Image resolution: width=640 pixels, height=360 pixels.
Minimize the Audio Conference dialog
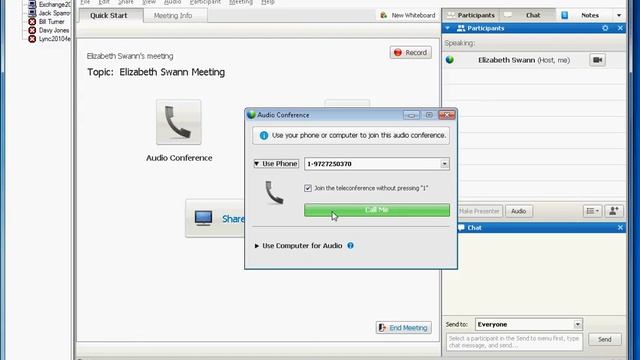tap(411, 115)
